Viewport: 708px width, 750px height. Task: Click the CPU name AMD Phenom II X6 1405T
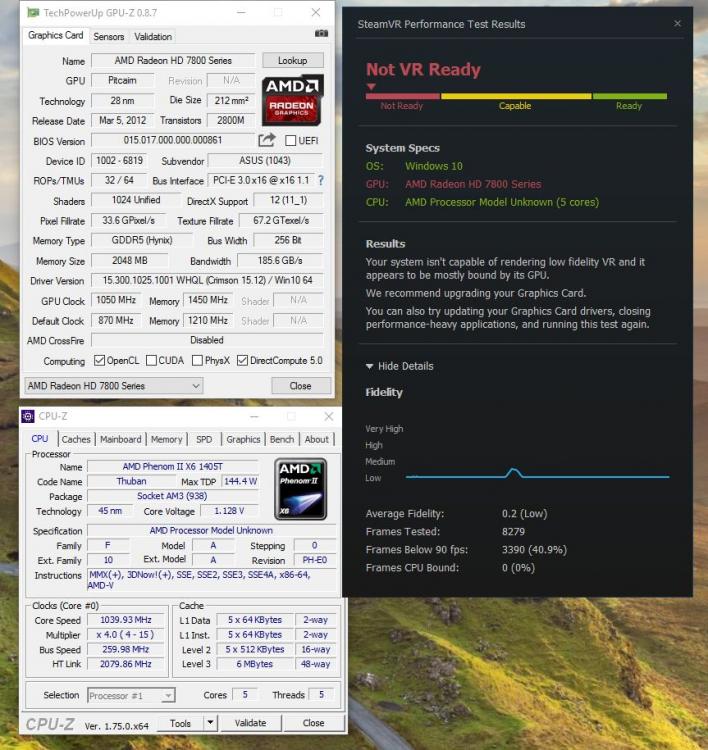(173, 466)
